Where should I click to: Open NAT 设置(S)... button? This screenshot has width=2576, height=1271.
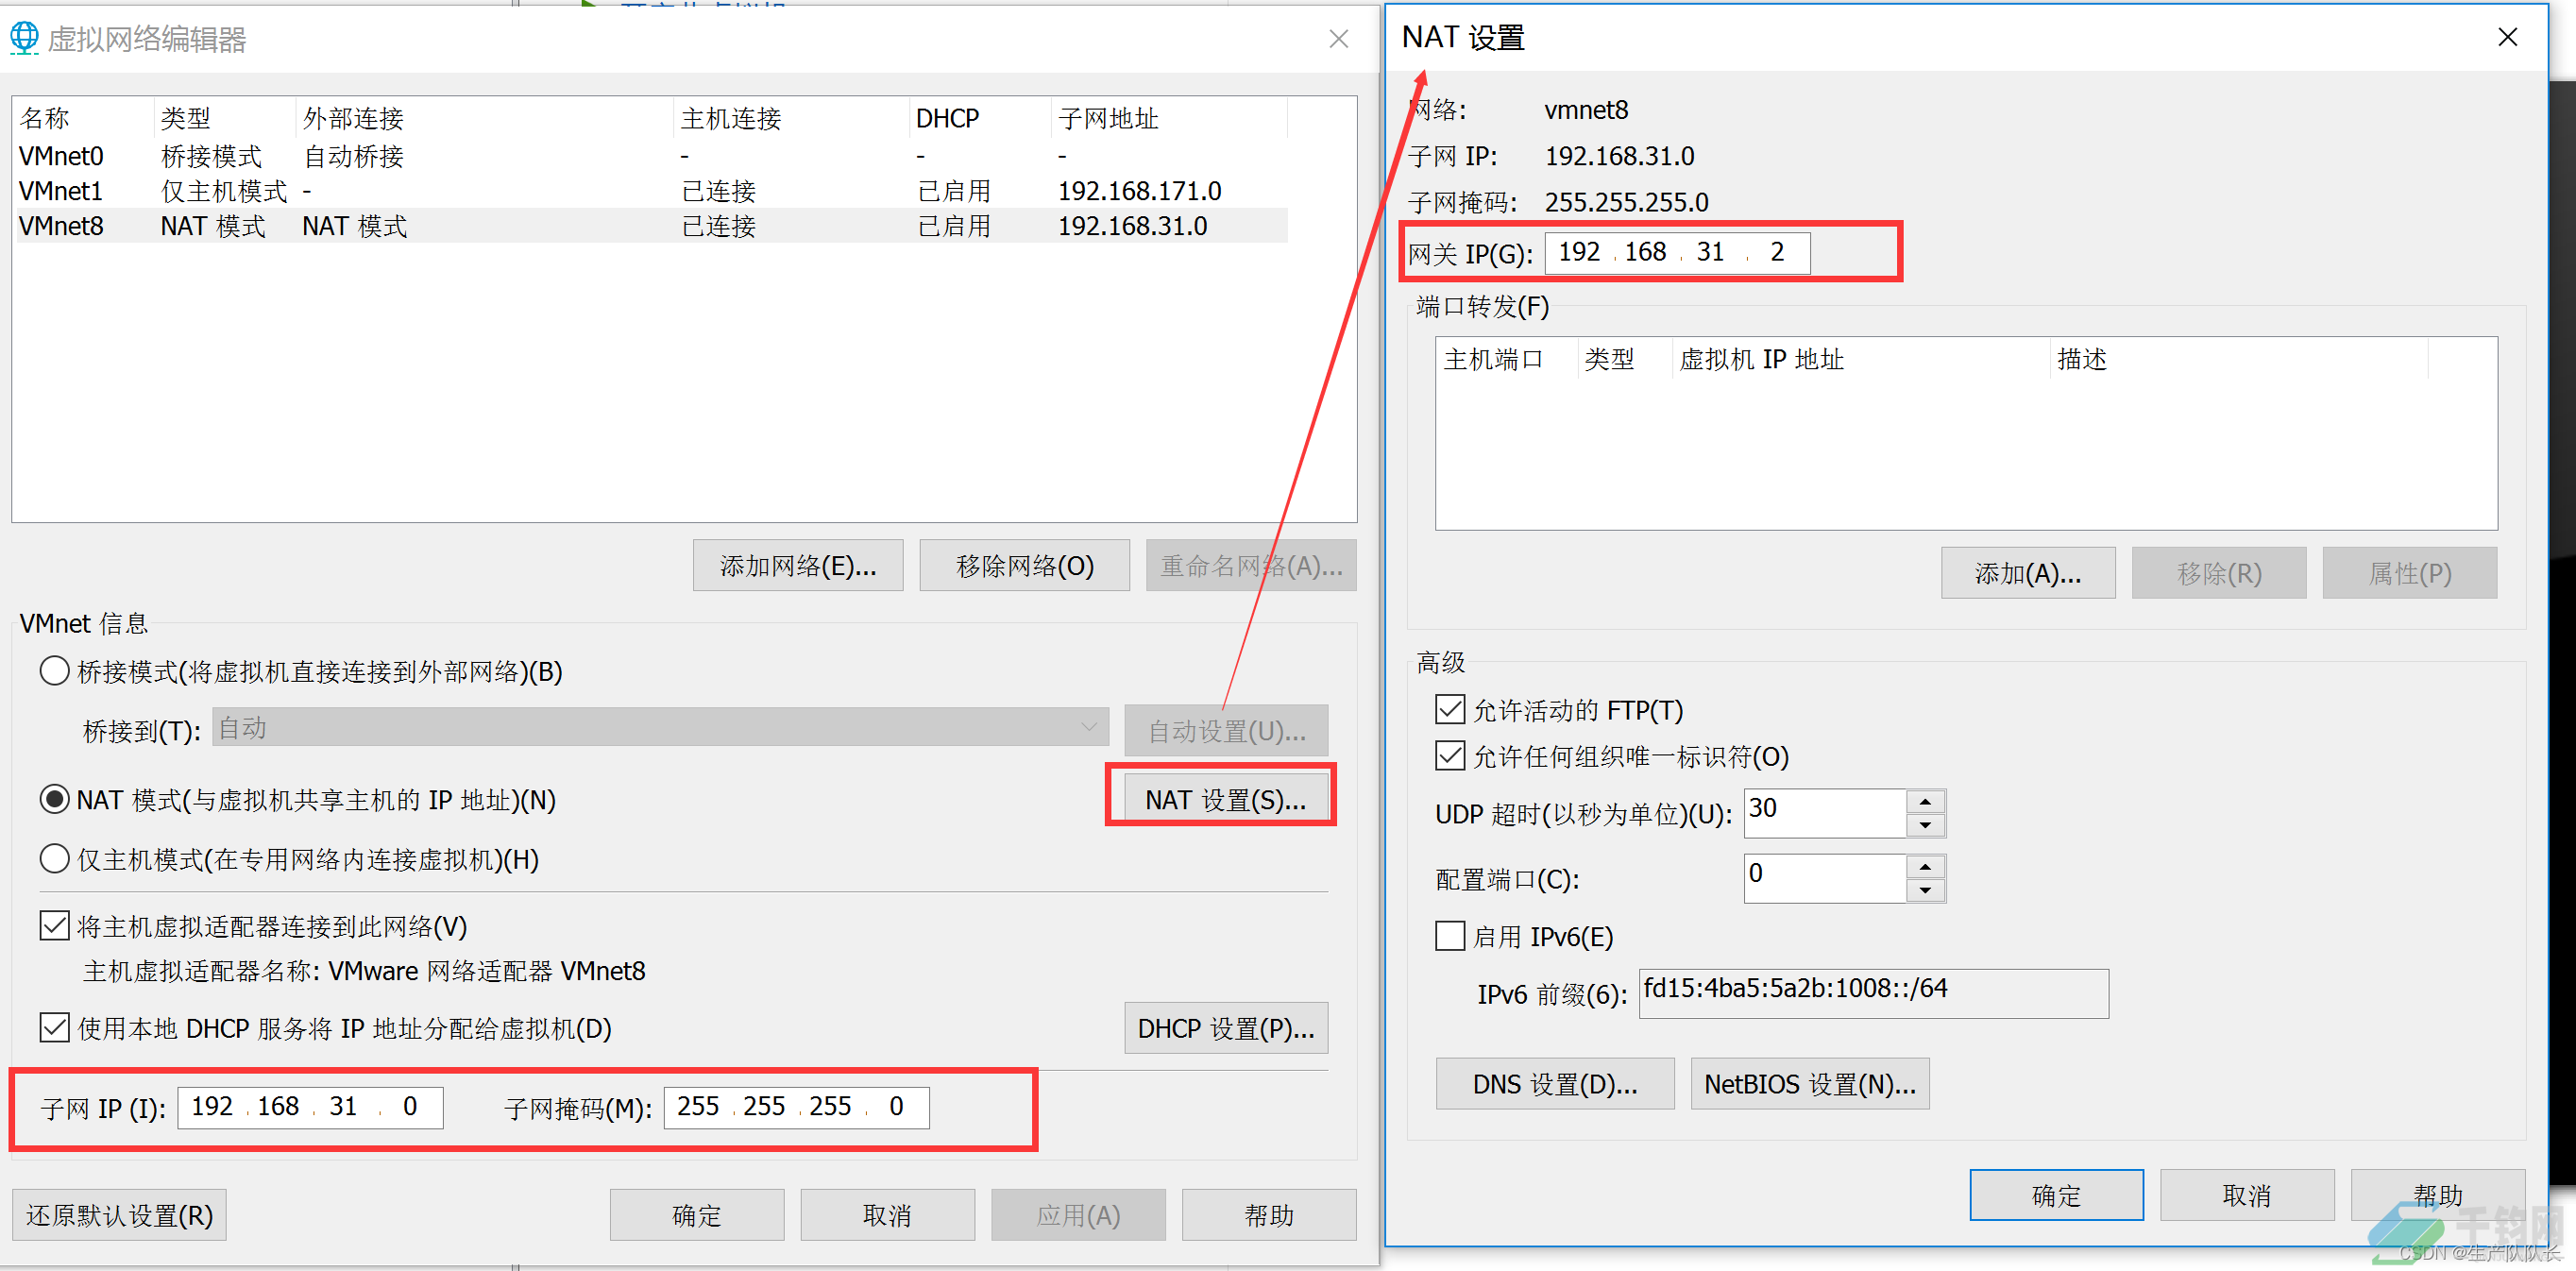point(1225,800)
